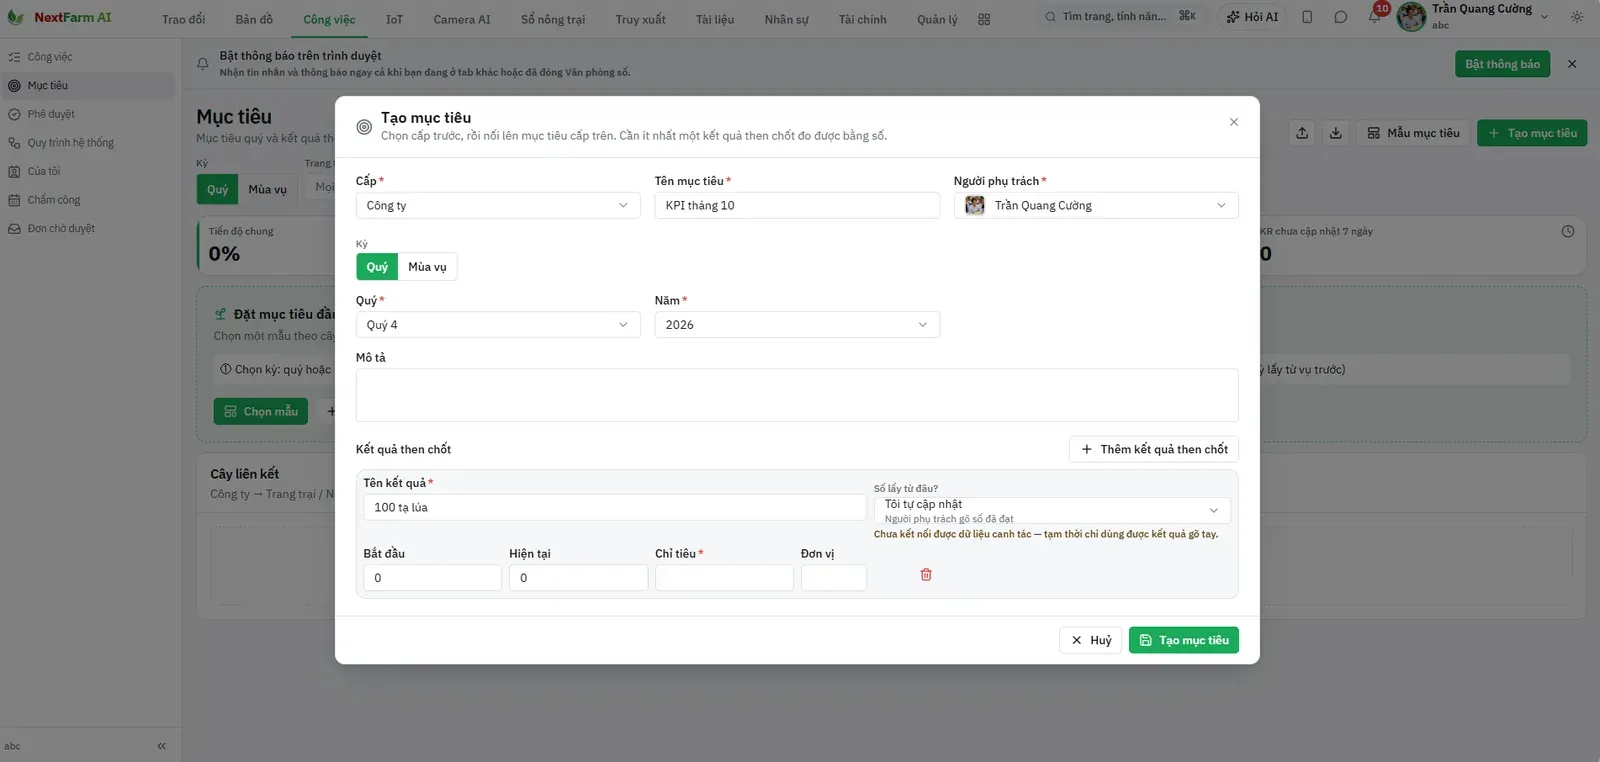
Task: Cancel with the Huỷ button
Action: pos(1091,640)
